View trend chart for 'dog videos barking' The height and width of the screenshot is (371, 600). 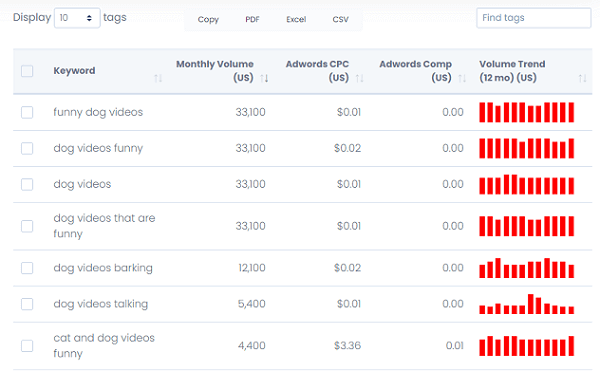(x=527, y=268)
